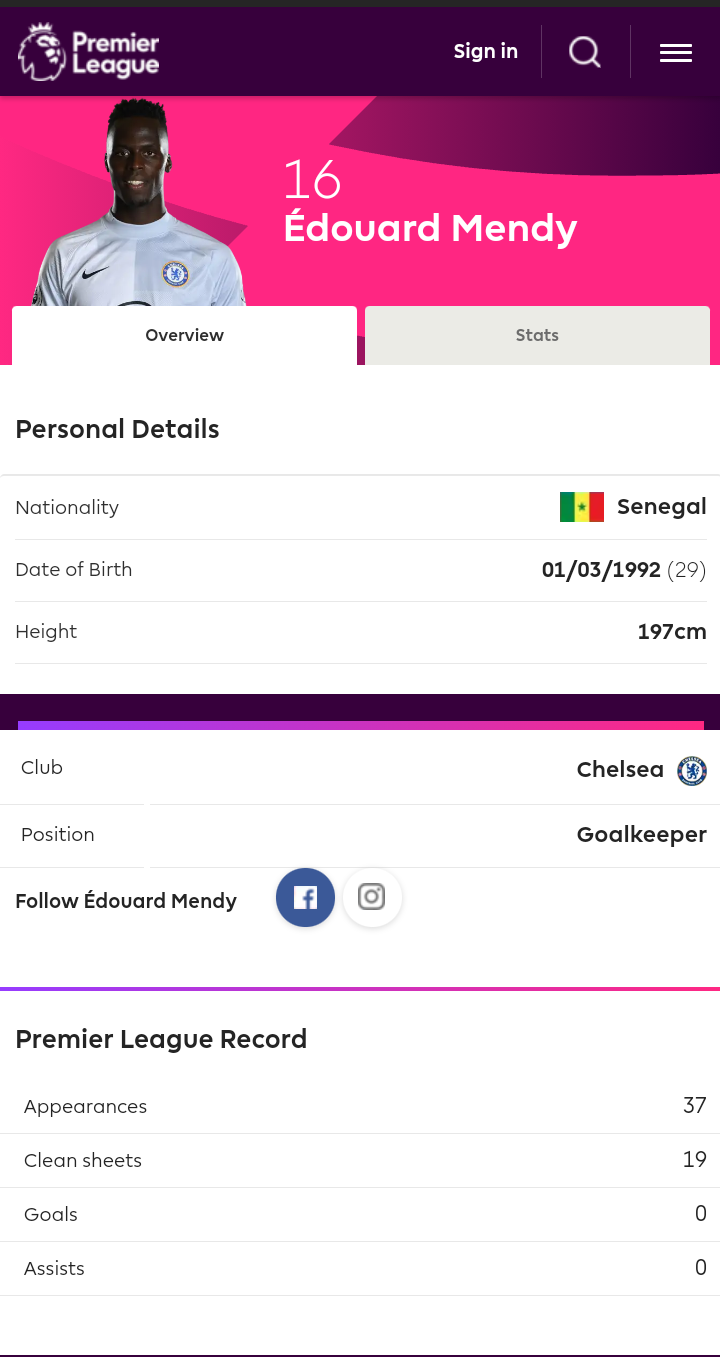This screenshot has height=1357, width=720.
Task: Click the Senegal nationality text
Action: [662, 507]
